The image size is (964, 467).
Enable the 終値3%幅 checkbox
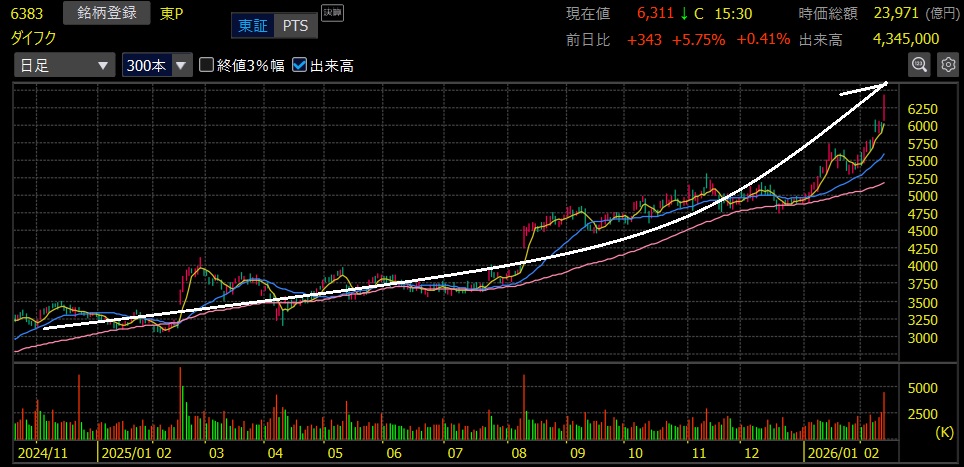(207, 66)
